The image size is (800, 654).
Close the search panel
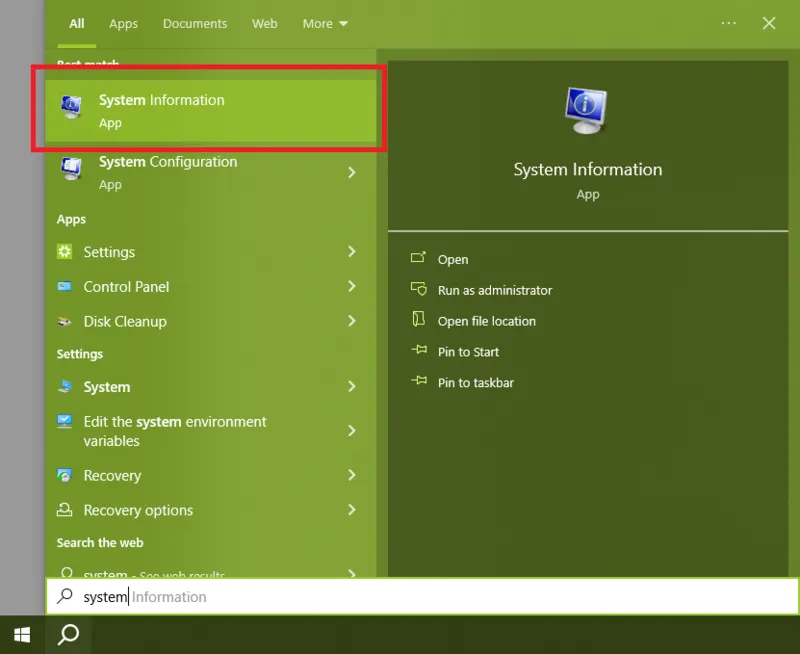point(769,23)
